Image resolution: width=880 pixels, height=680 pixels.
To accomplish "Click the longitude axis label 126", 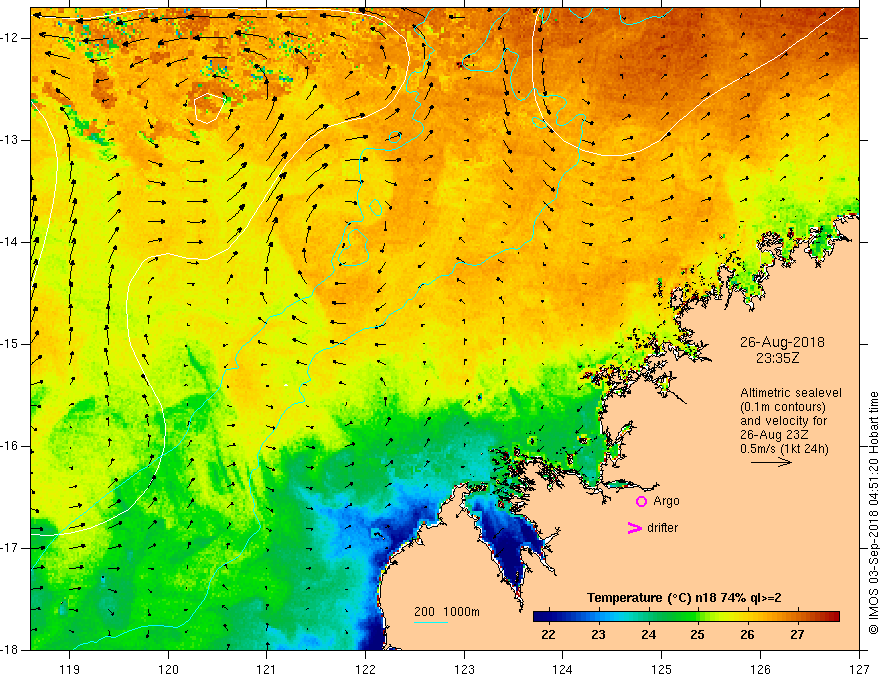I will click(x=760, y=669).
